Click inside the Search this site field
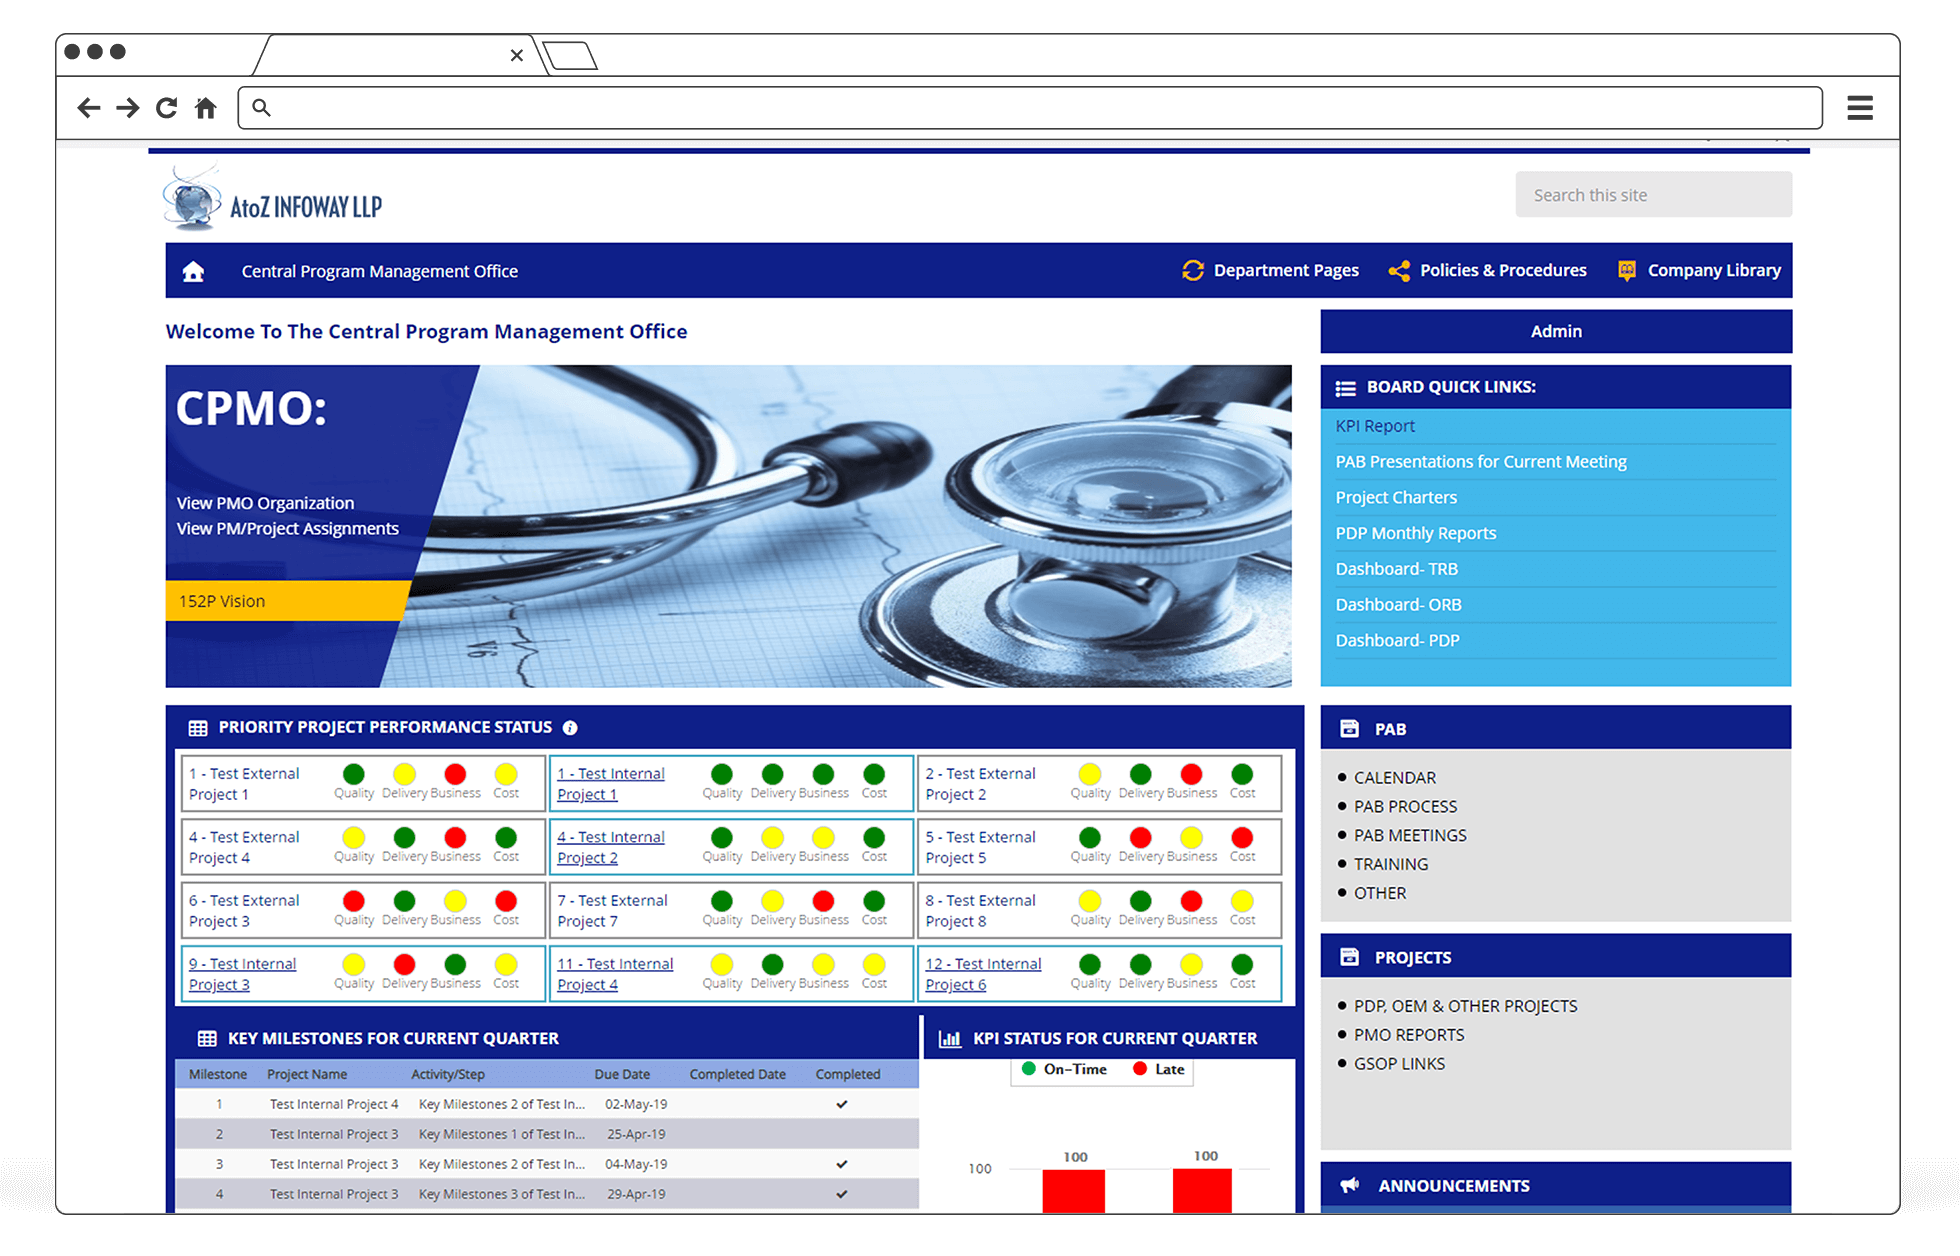 tap(1652, 194)
